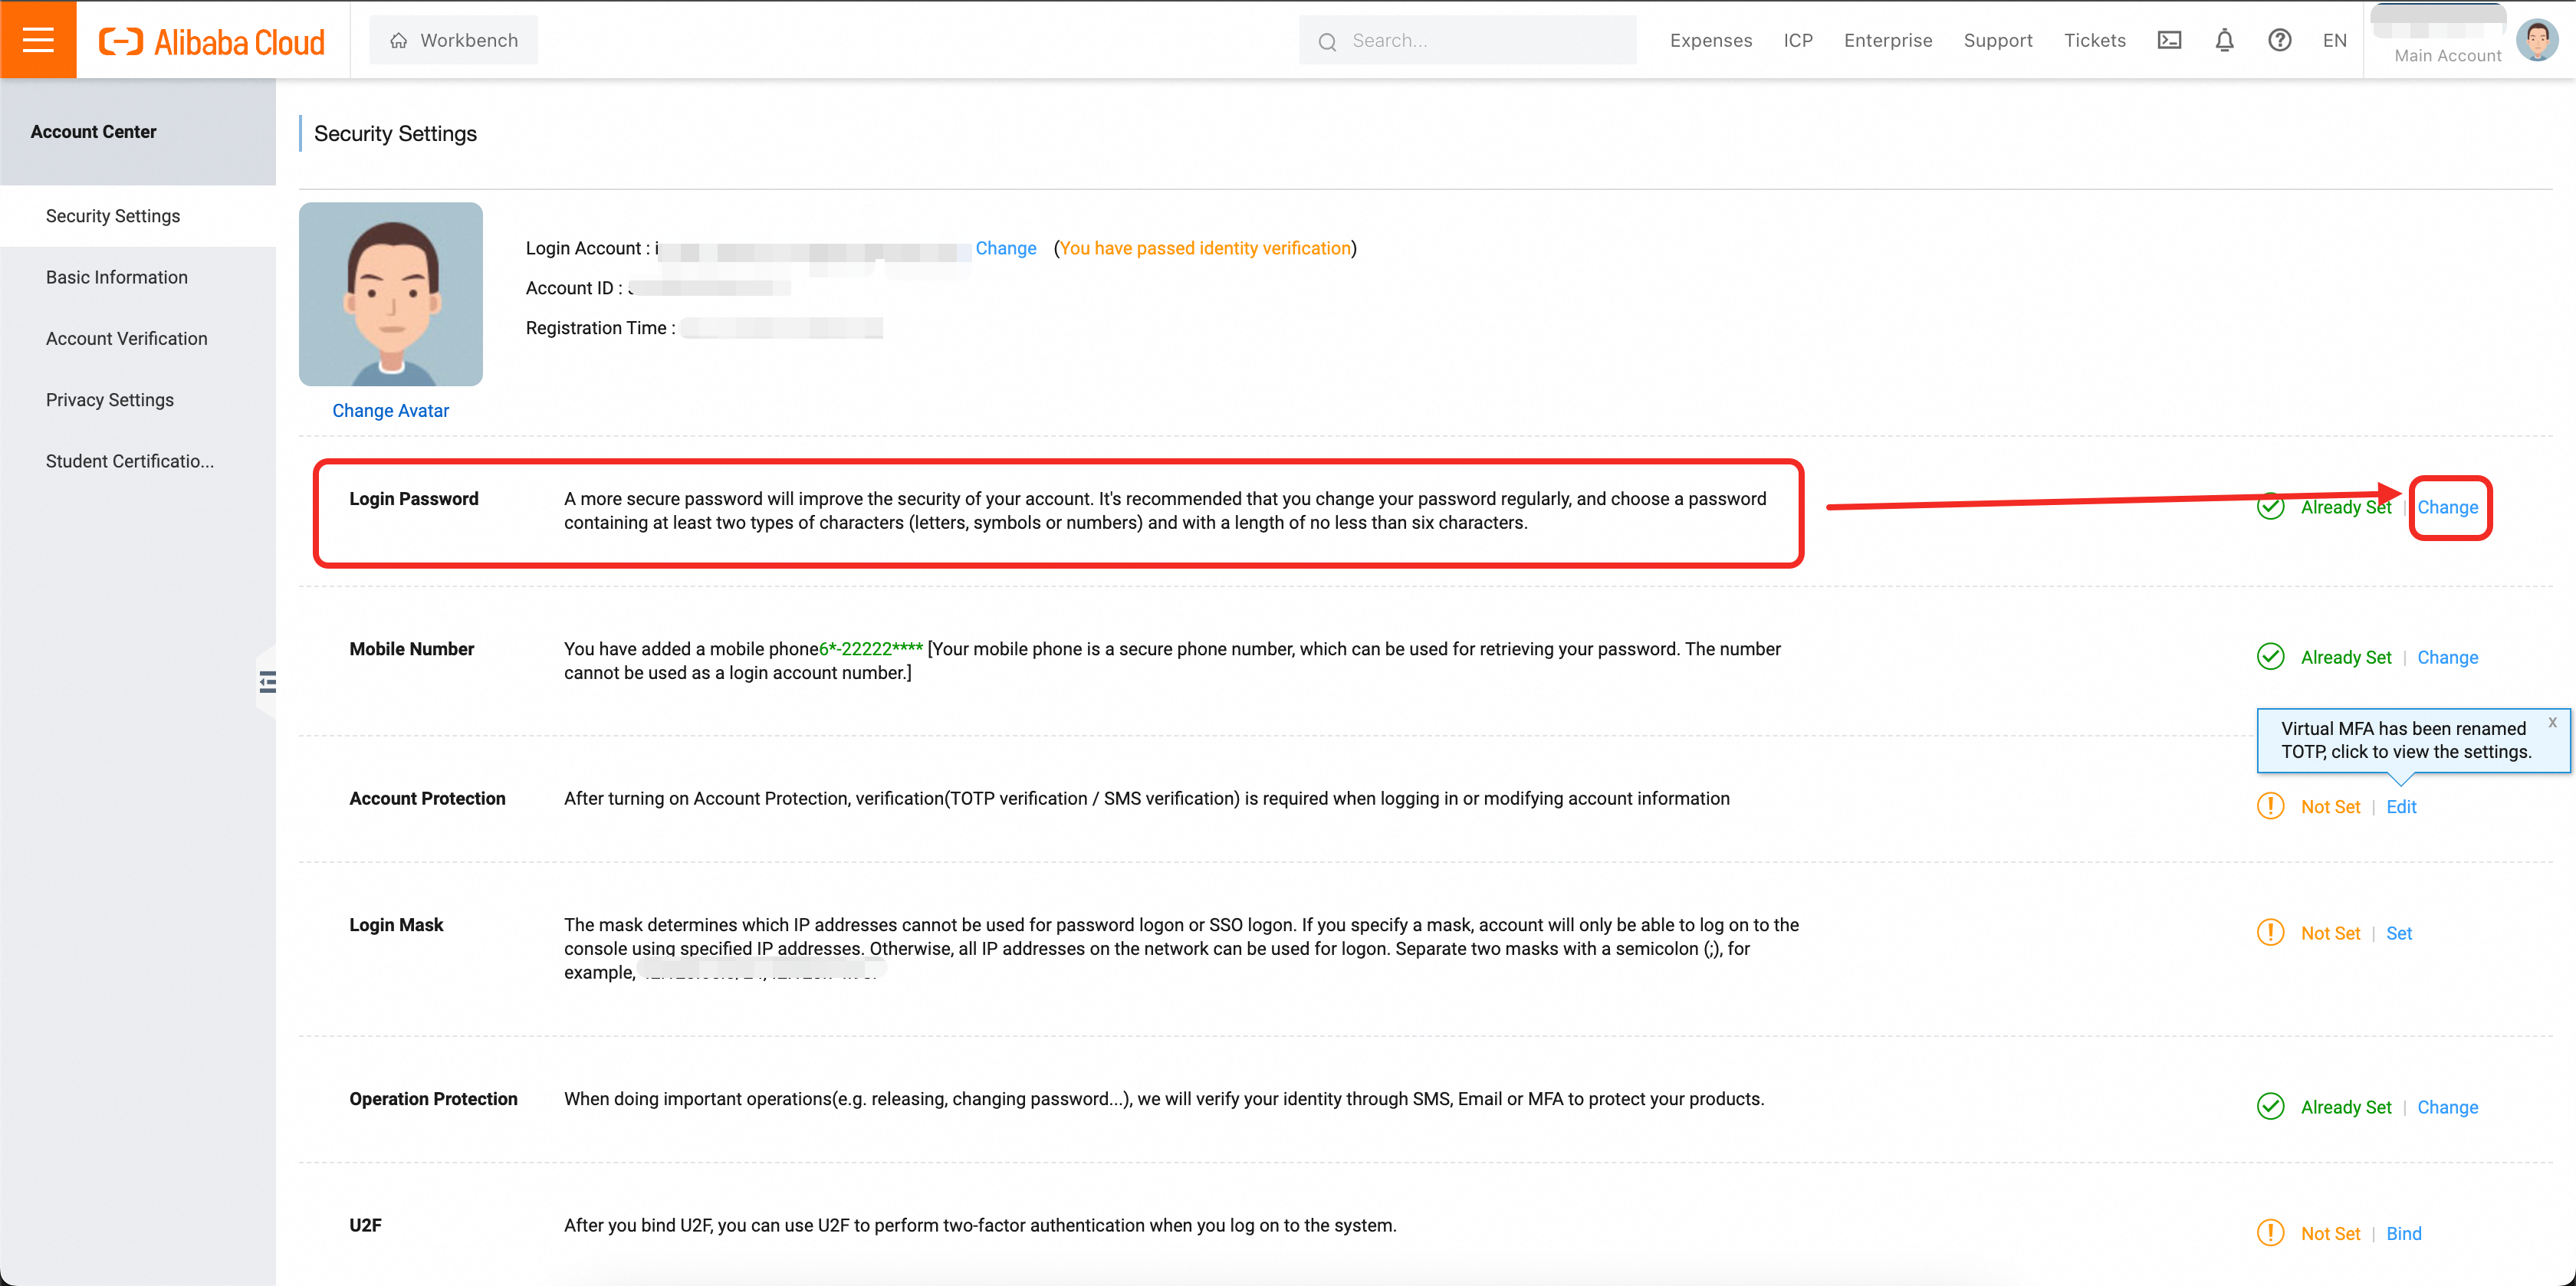Click Edit for Account Protection

coord(2400,807)
